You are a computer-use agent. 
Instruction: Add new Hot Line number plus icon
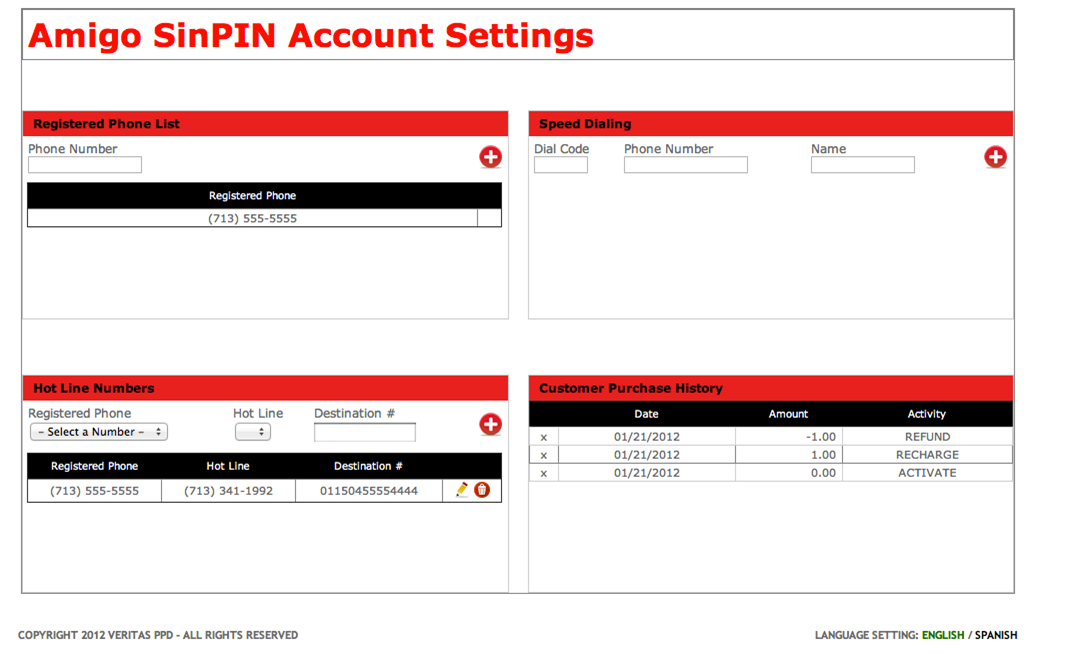(x=490, y=424)
